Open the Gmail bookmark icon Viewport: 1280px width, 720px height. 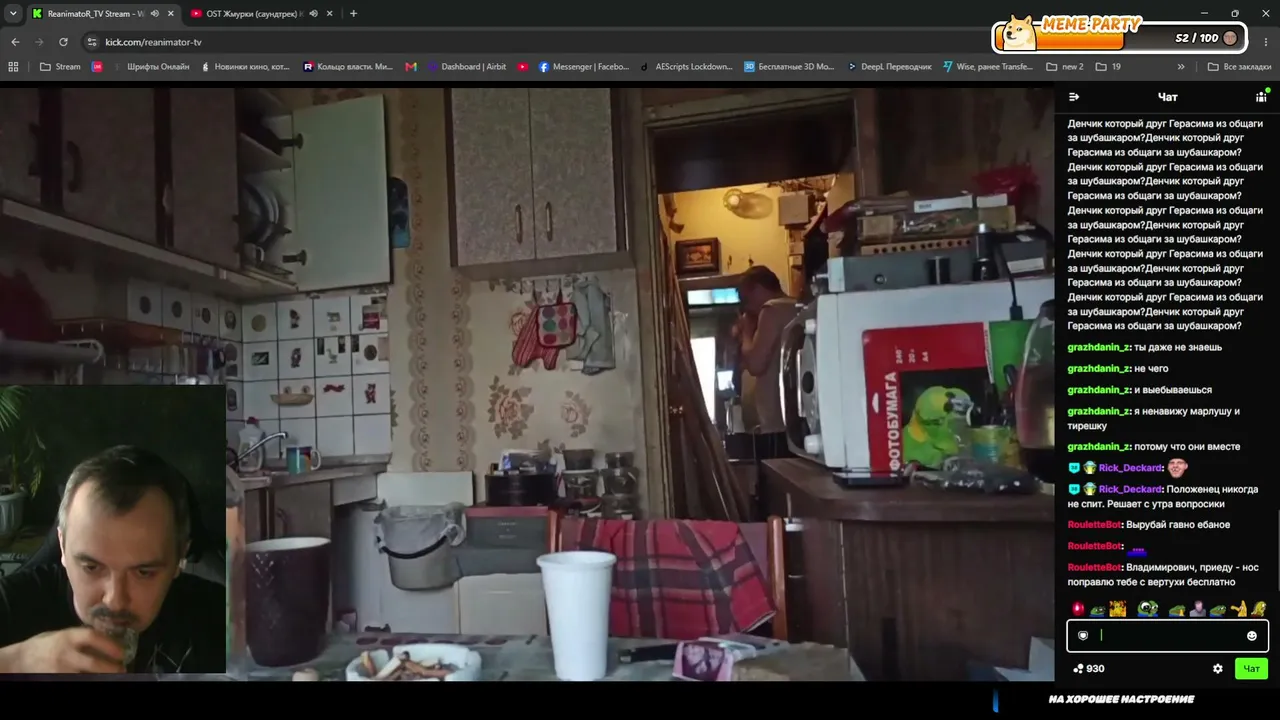(x=411, y=67)
